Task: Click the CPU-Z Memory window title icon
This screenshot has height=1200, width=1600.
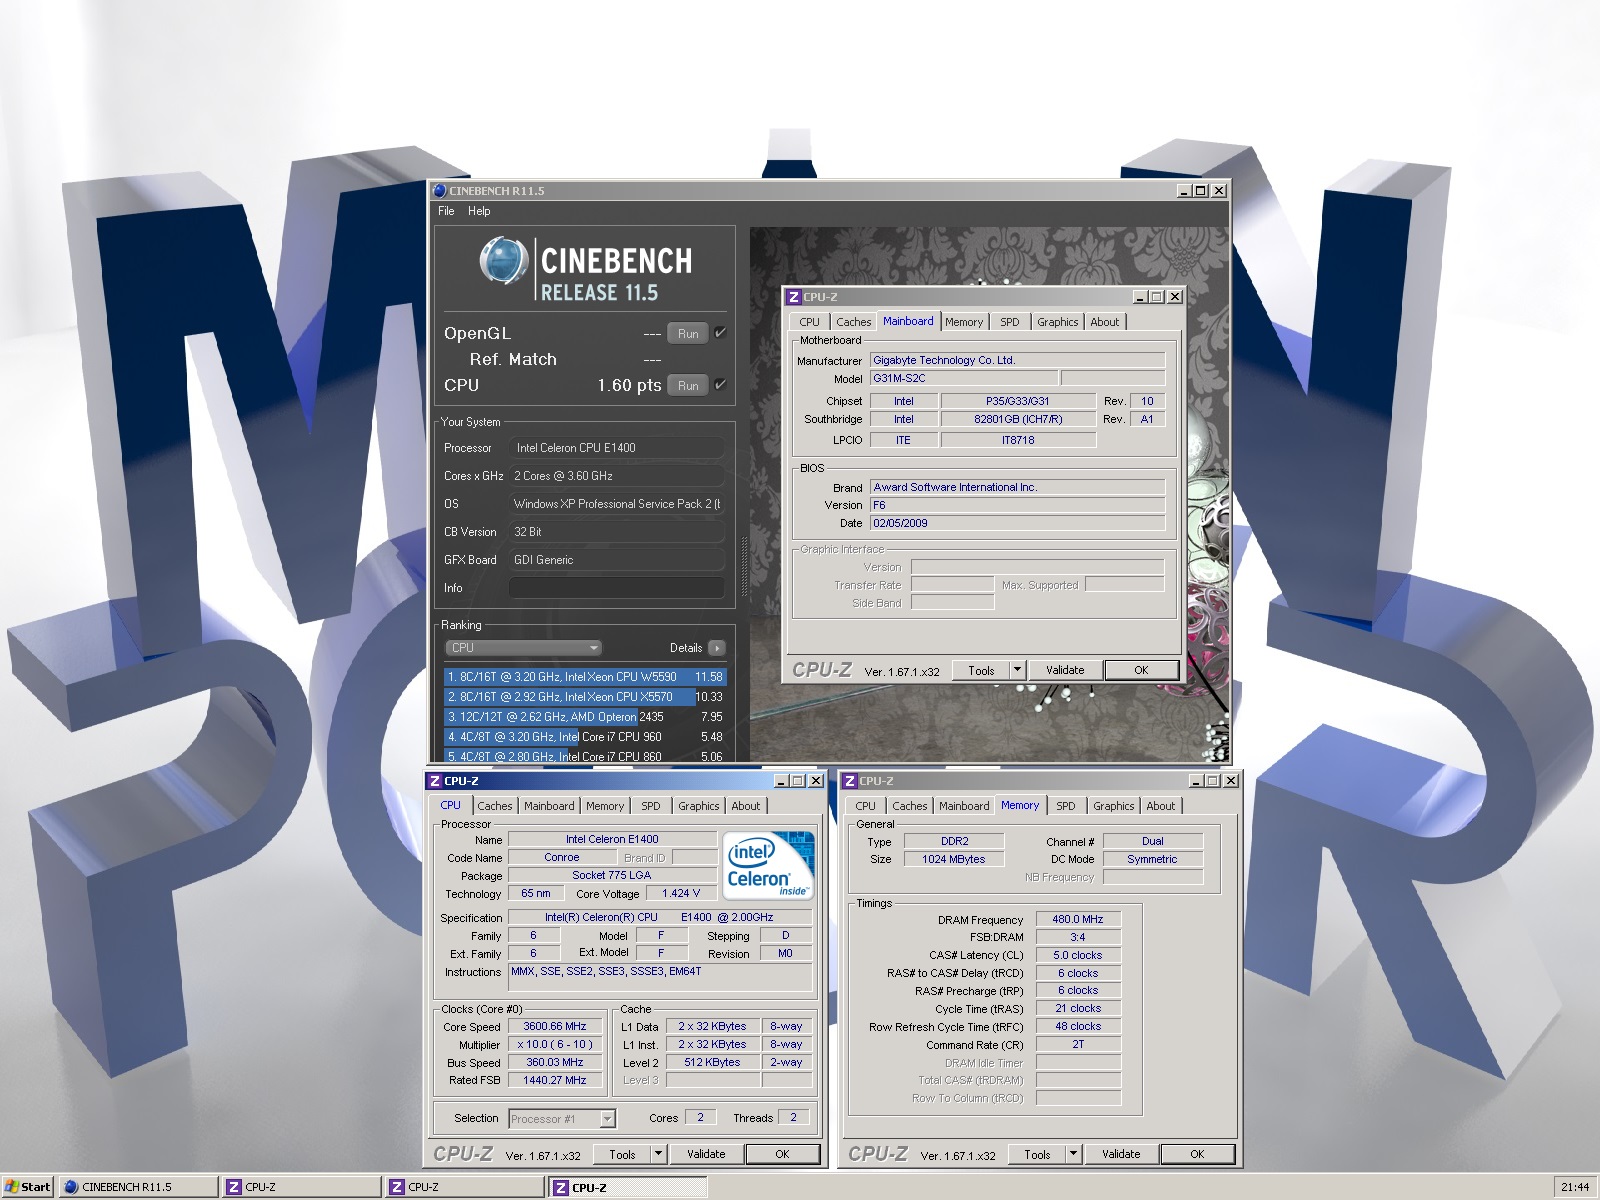Action: [x=849, y=781]
